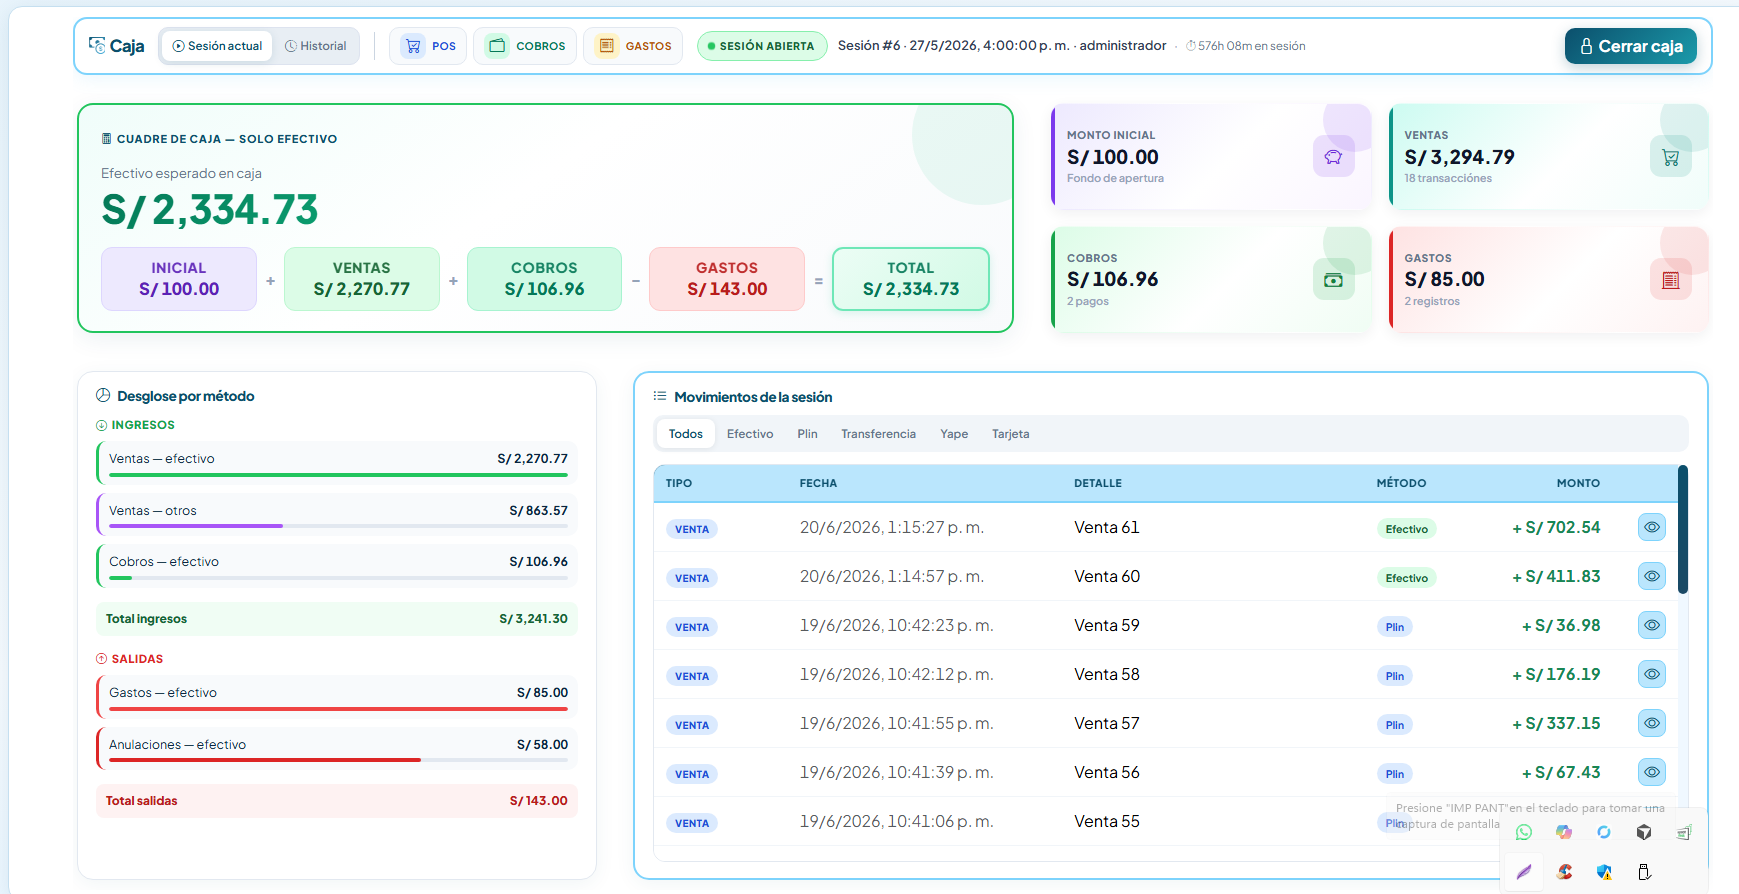Viewport: 1739px width, 894px height.
Task: Open the COBROS header button
Action: click(525, 46)
